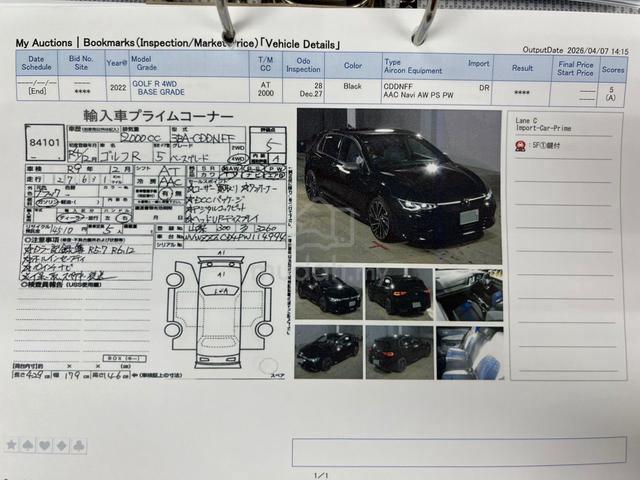This screenshot has width=640, height=480.
Task: Open the My Auctions breadcrumb
Action: 44,43
